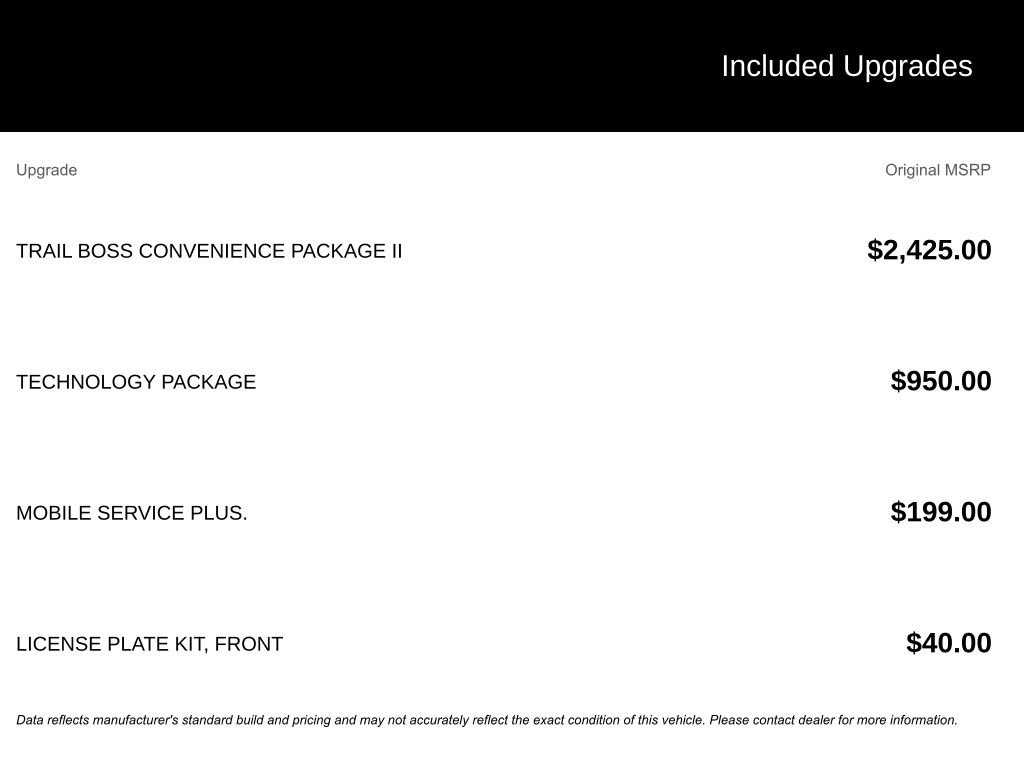Click the word "pricing" in the disclaimer
This screenshot has height=768, width=1024.
[x=311, y=720]
